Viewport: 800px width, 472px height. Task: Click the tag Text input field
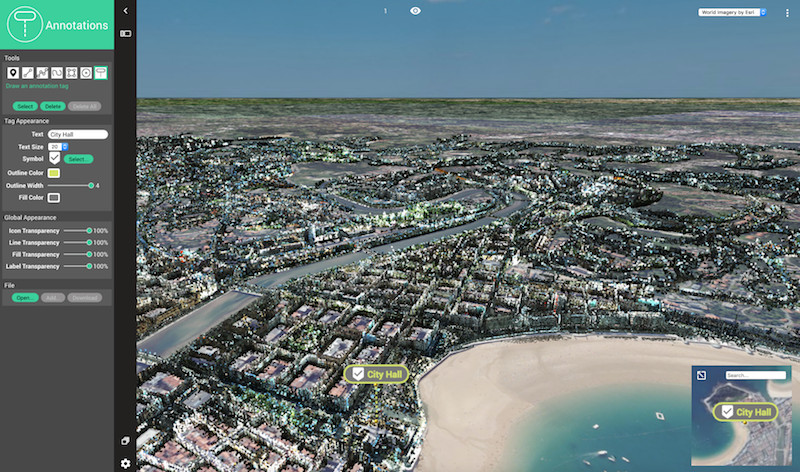click(x=78, y=135)
